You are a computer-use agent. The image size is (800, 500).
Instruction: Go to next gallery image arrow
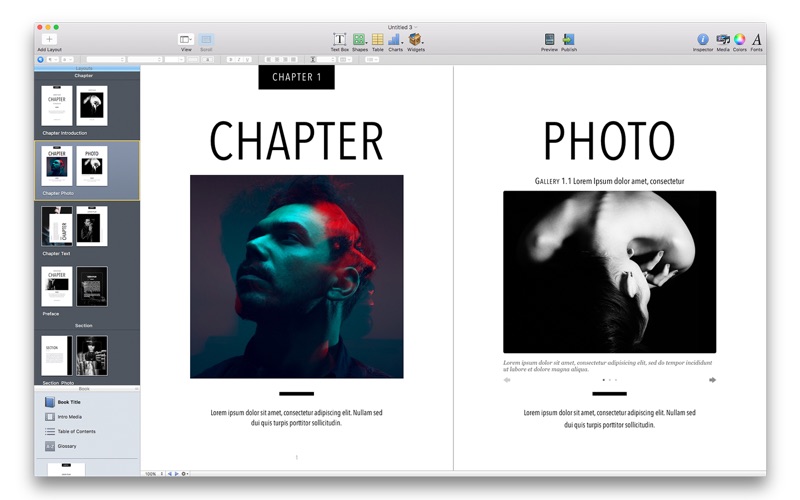tap(712, 380)
